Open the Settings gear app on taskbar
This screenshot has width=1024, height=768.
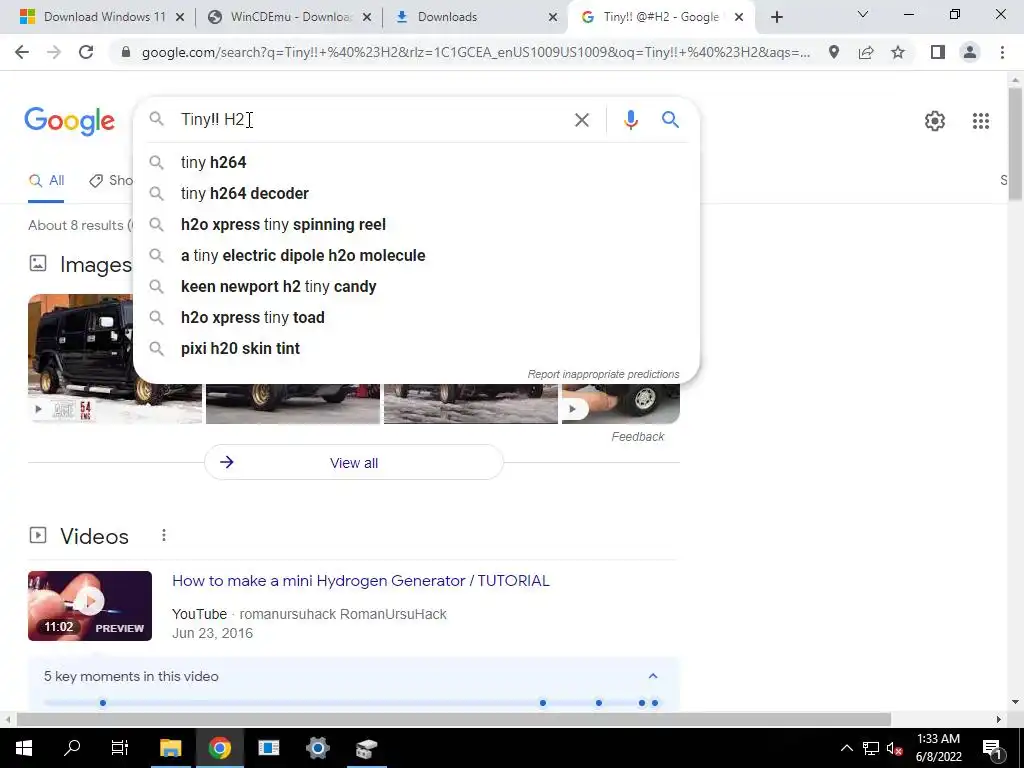click(x=317, y=748)
